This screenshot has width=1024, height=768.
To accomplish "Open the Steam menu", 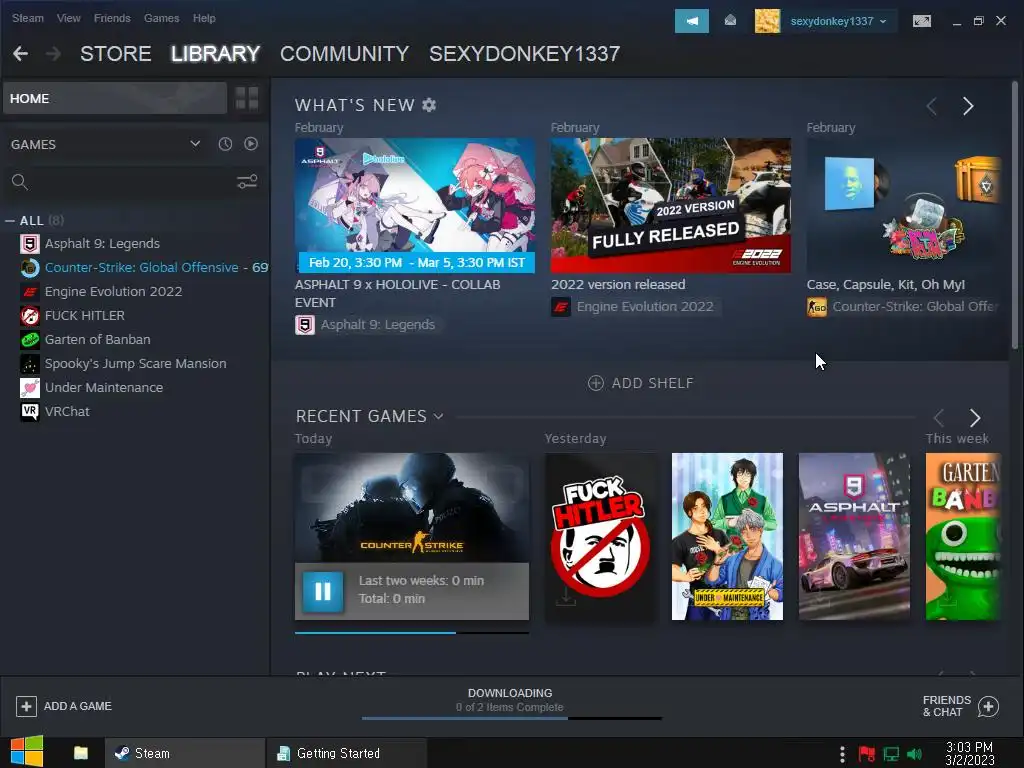I will pyautogui.click(x=28, y=18).
